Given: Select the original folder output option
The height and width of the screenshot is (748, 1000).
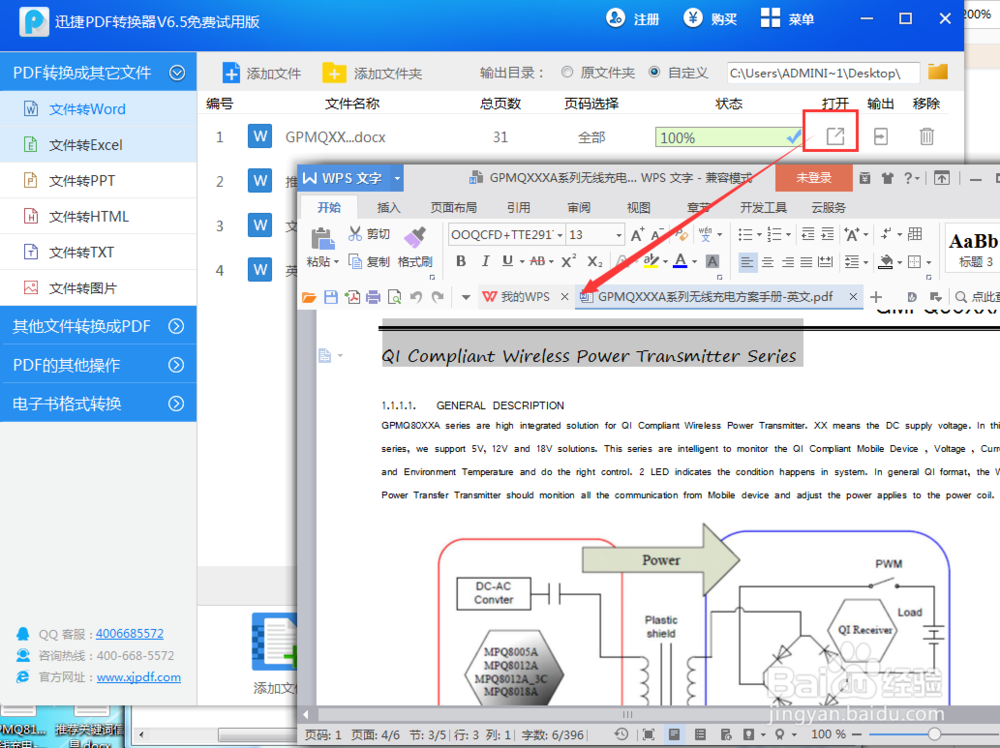Looking at the screenshot, I should point(566,71).
